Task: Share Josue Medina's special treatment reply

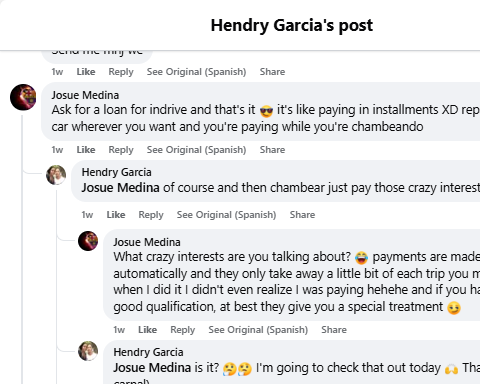Action: pos(334,330)
